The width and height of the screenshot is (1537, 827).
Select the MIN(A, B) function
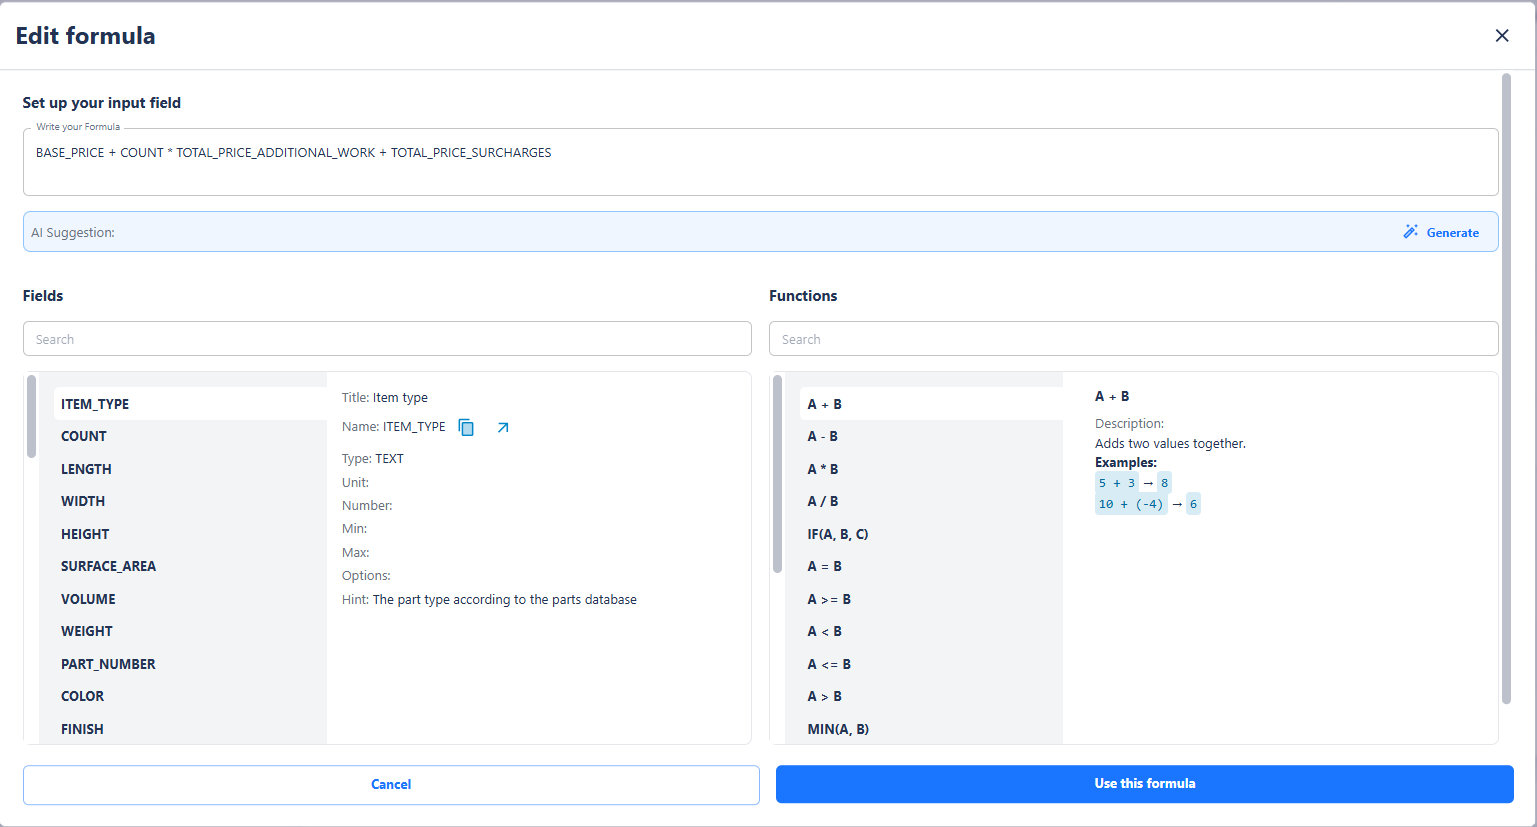(838, 729)
